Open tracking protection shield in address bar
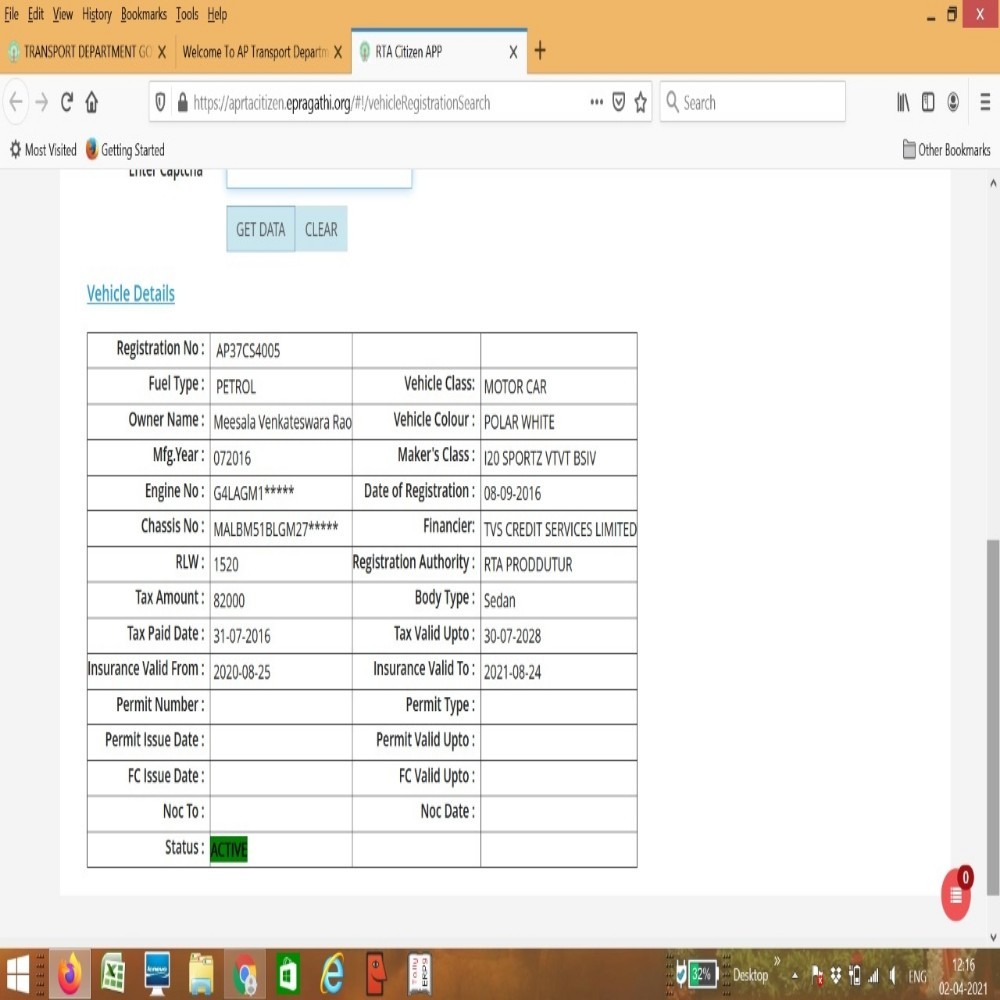This screenshot has width=1000, height=1000. point(161,102)
